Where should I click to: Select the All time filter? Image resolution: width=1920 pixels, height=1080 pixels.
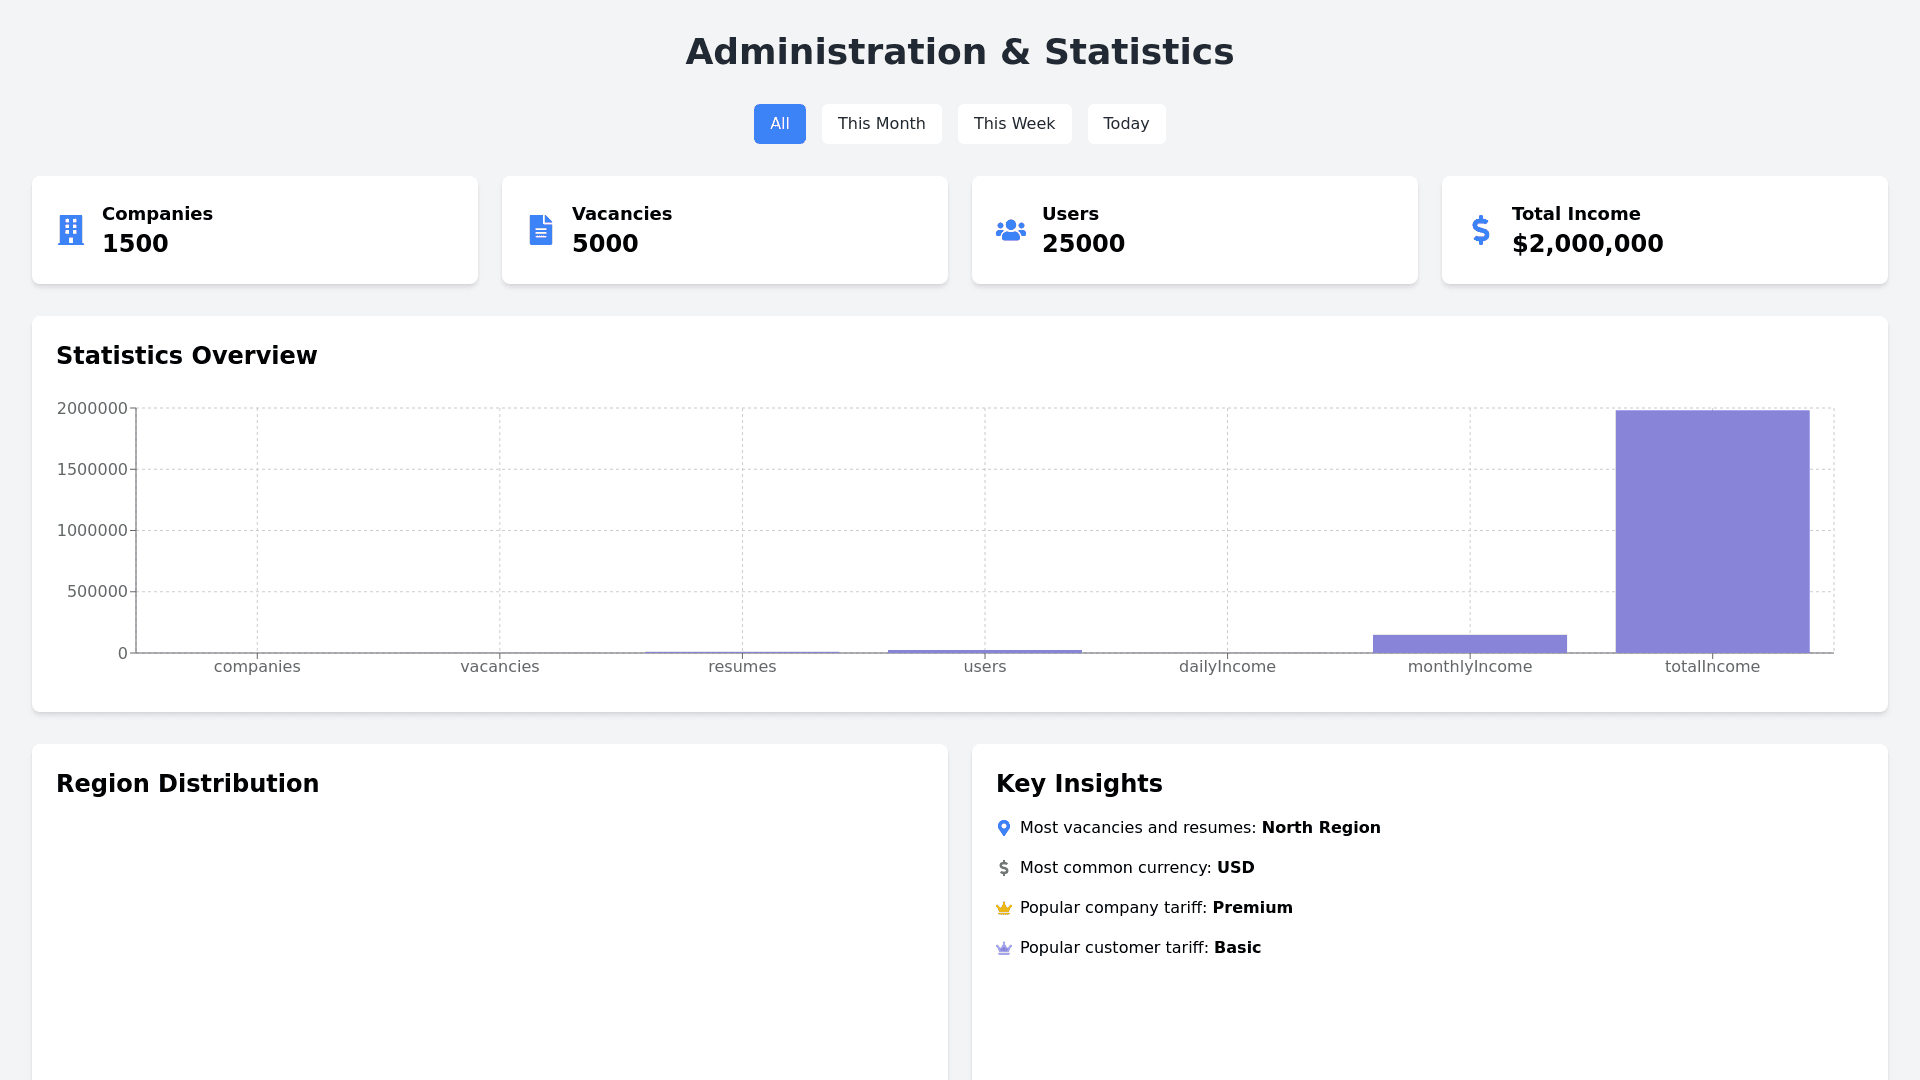780,124
